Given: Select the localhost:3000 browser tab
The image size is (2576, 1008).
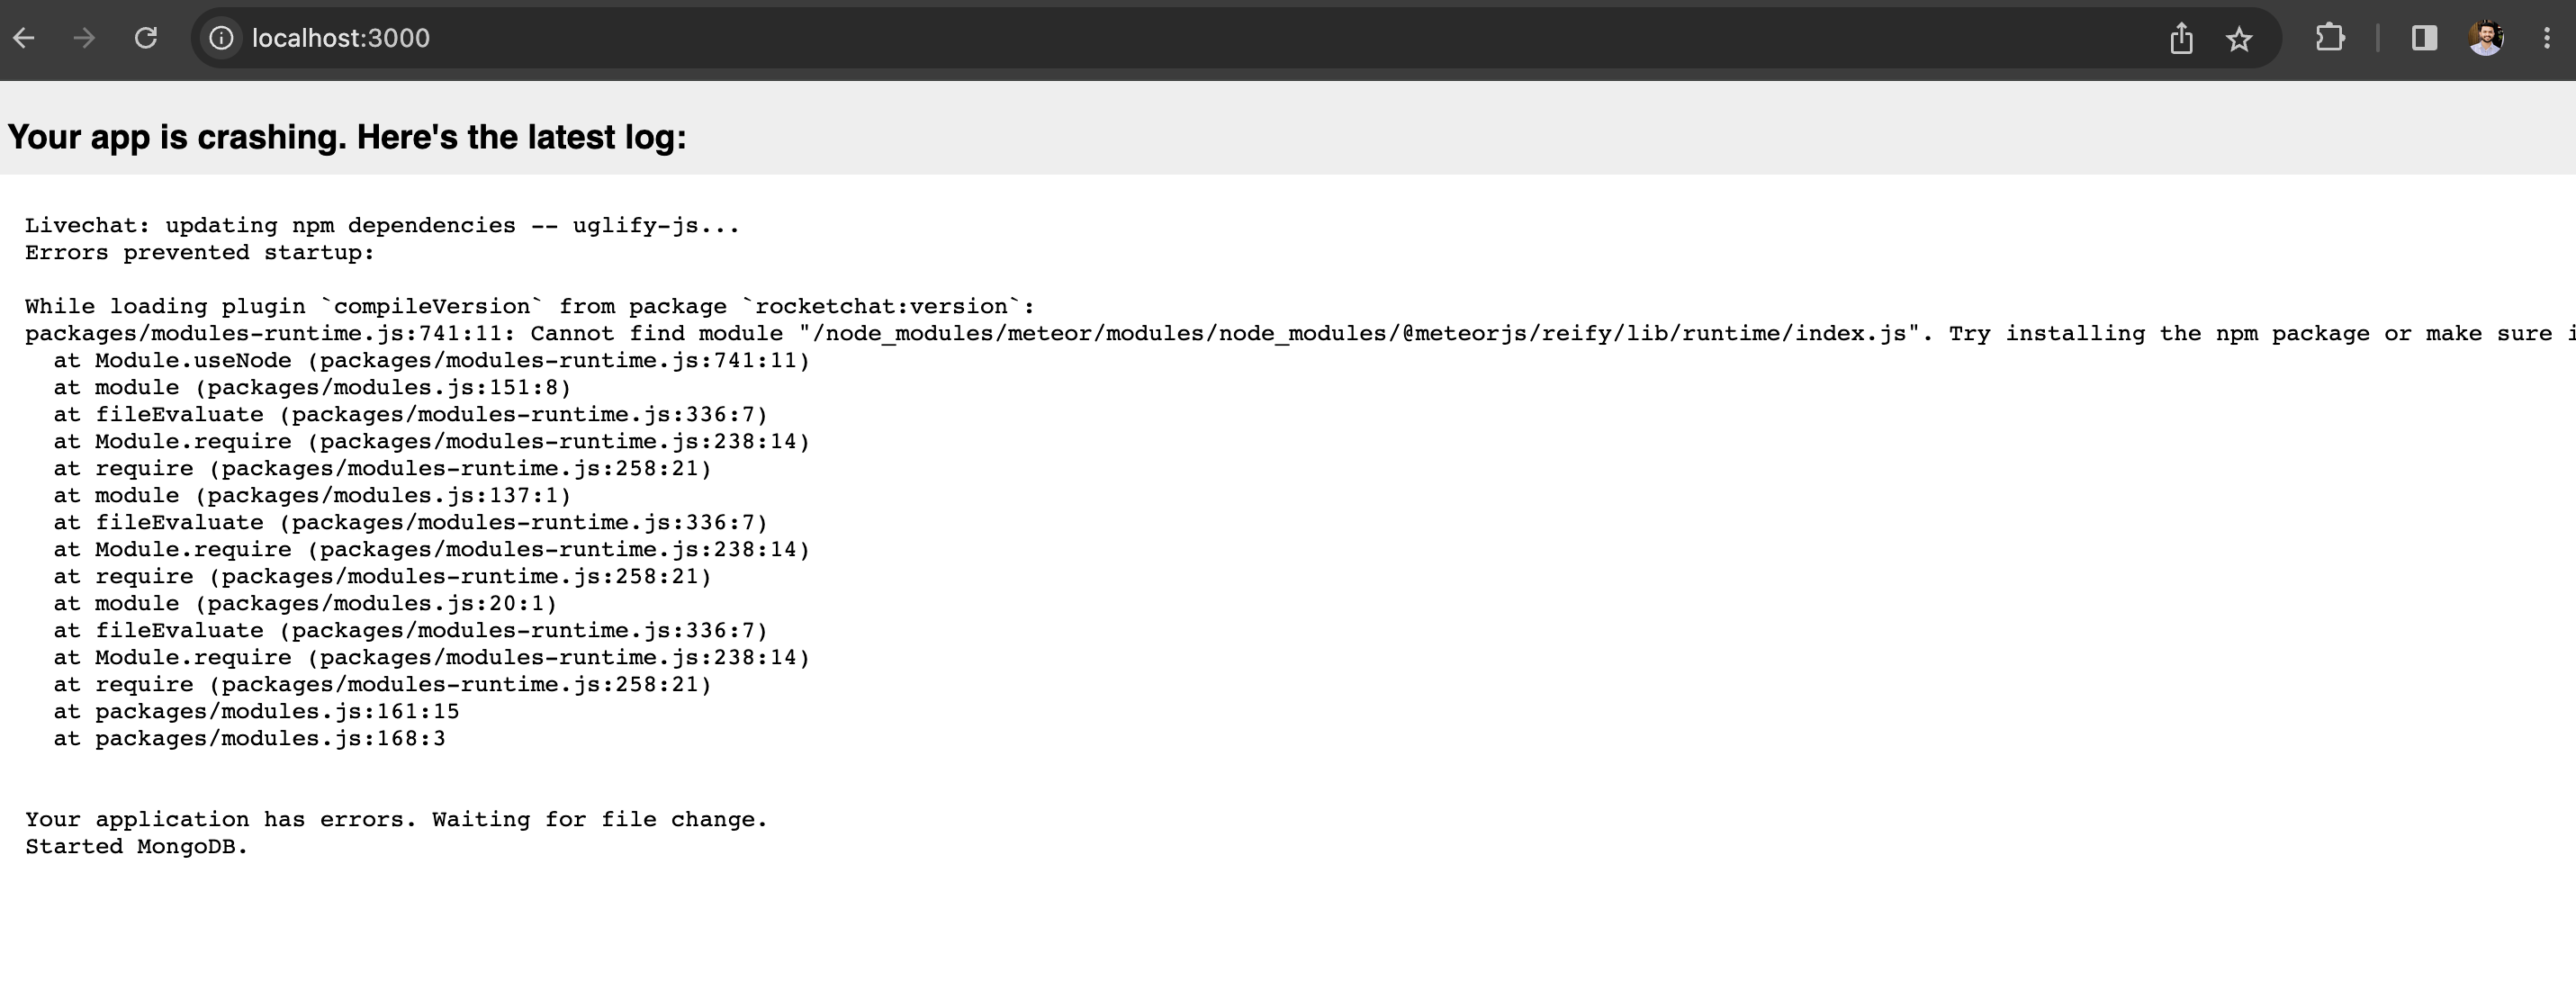Looking at the screenshot, I should [x=342, y=38].
